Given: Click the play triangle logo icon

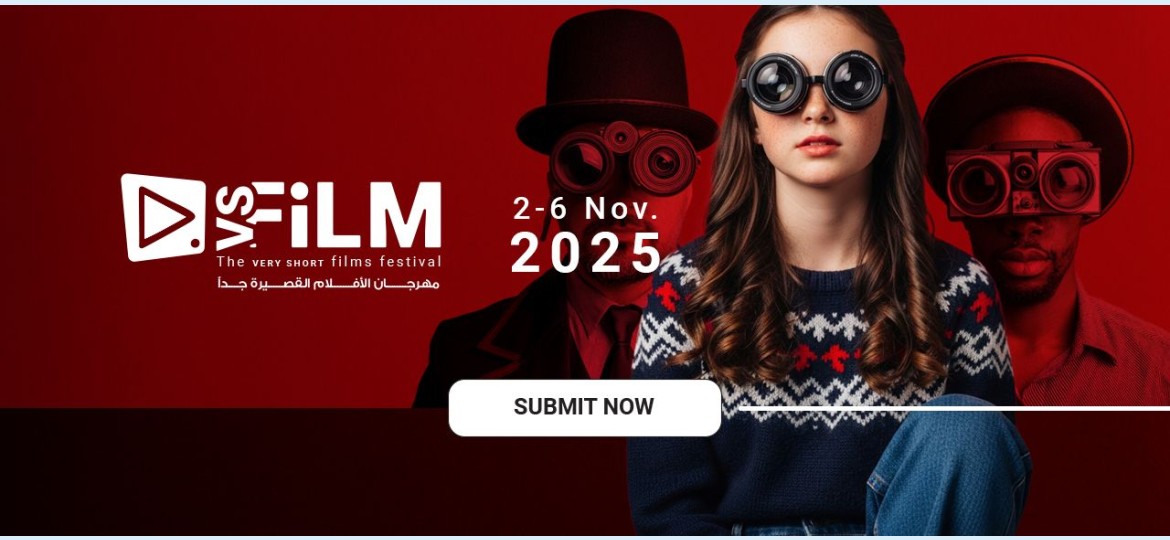Looking at the screenshot, I should click(x=163, y=217).
